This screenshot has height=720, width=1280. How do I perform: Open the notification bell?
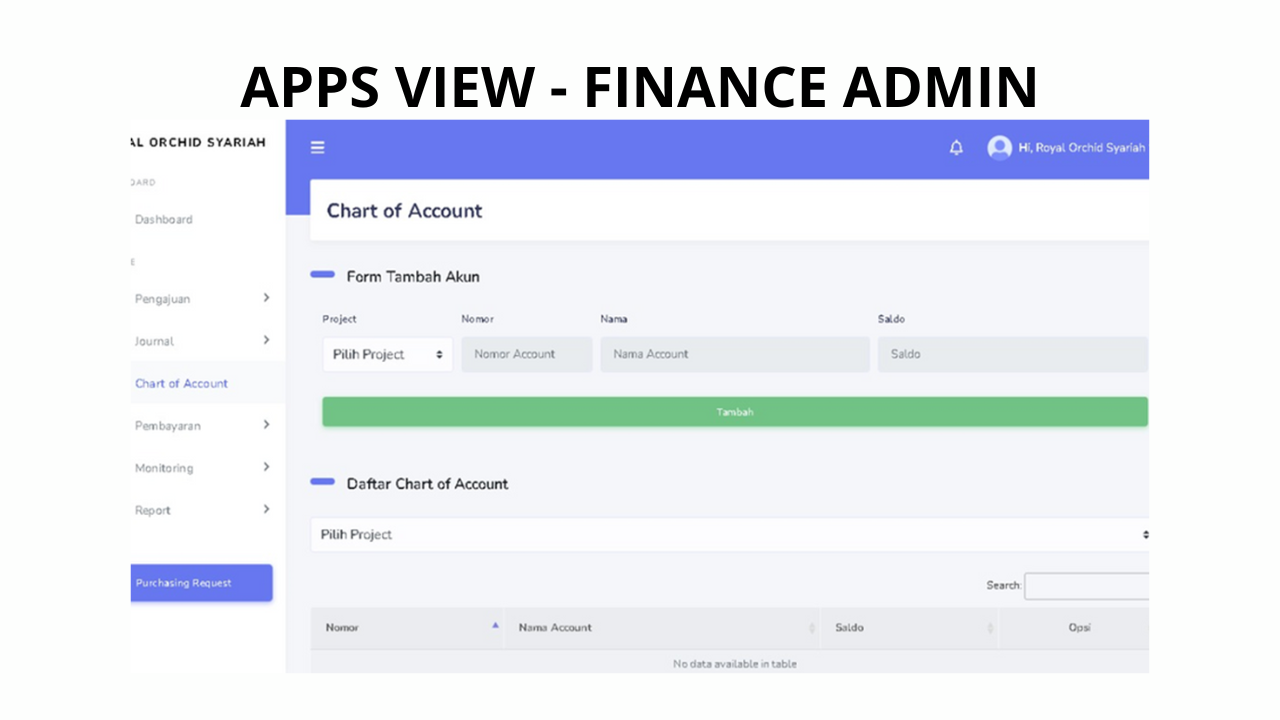click(956, 148)
